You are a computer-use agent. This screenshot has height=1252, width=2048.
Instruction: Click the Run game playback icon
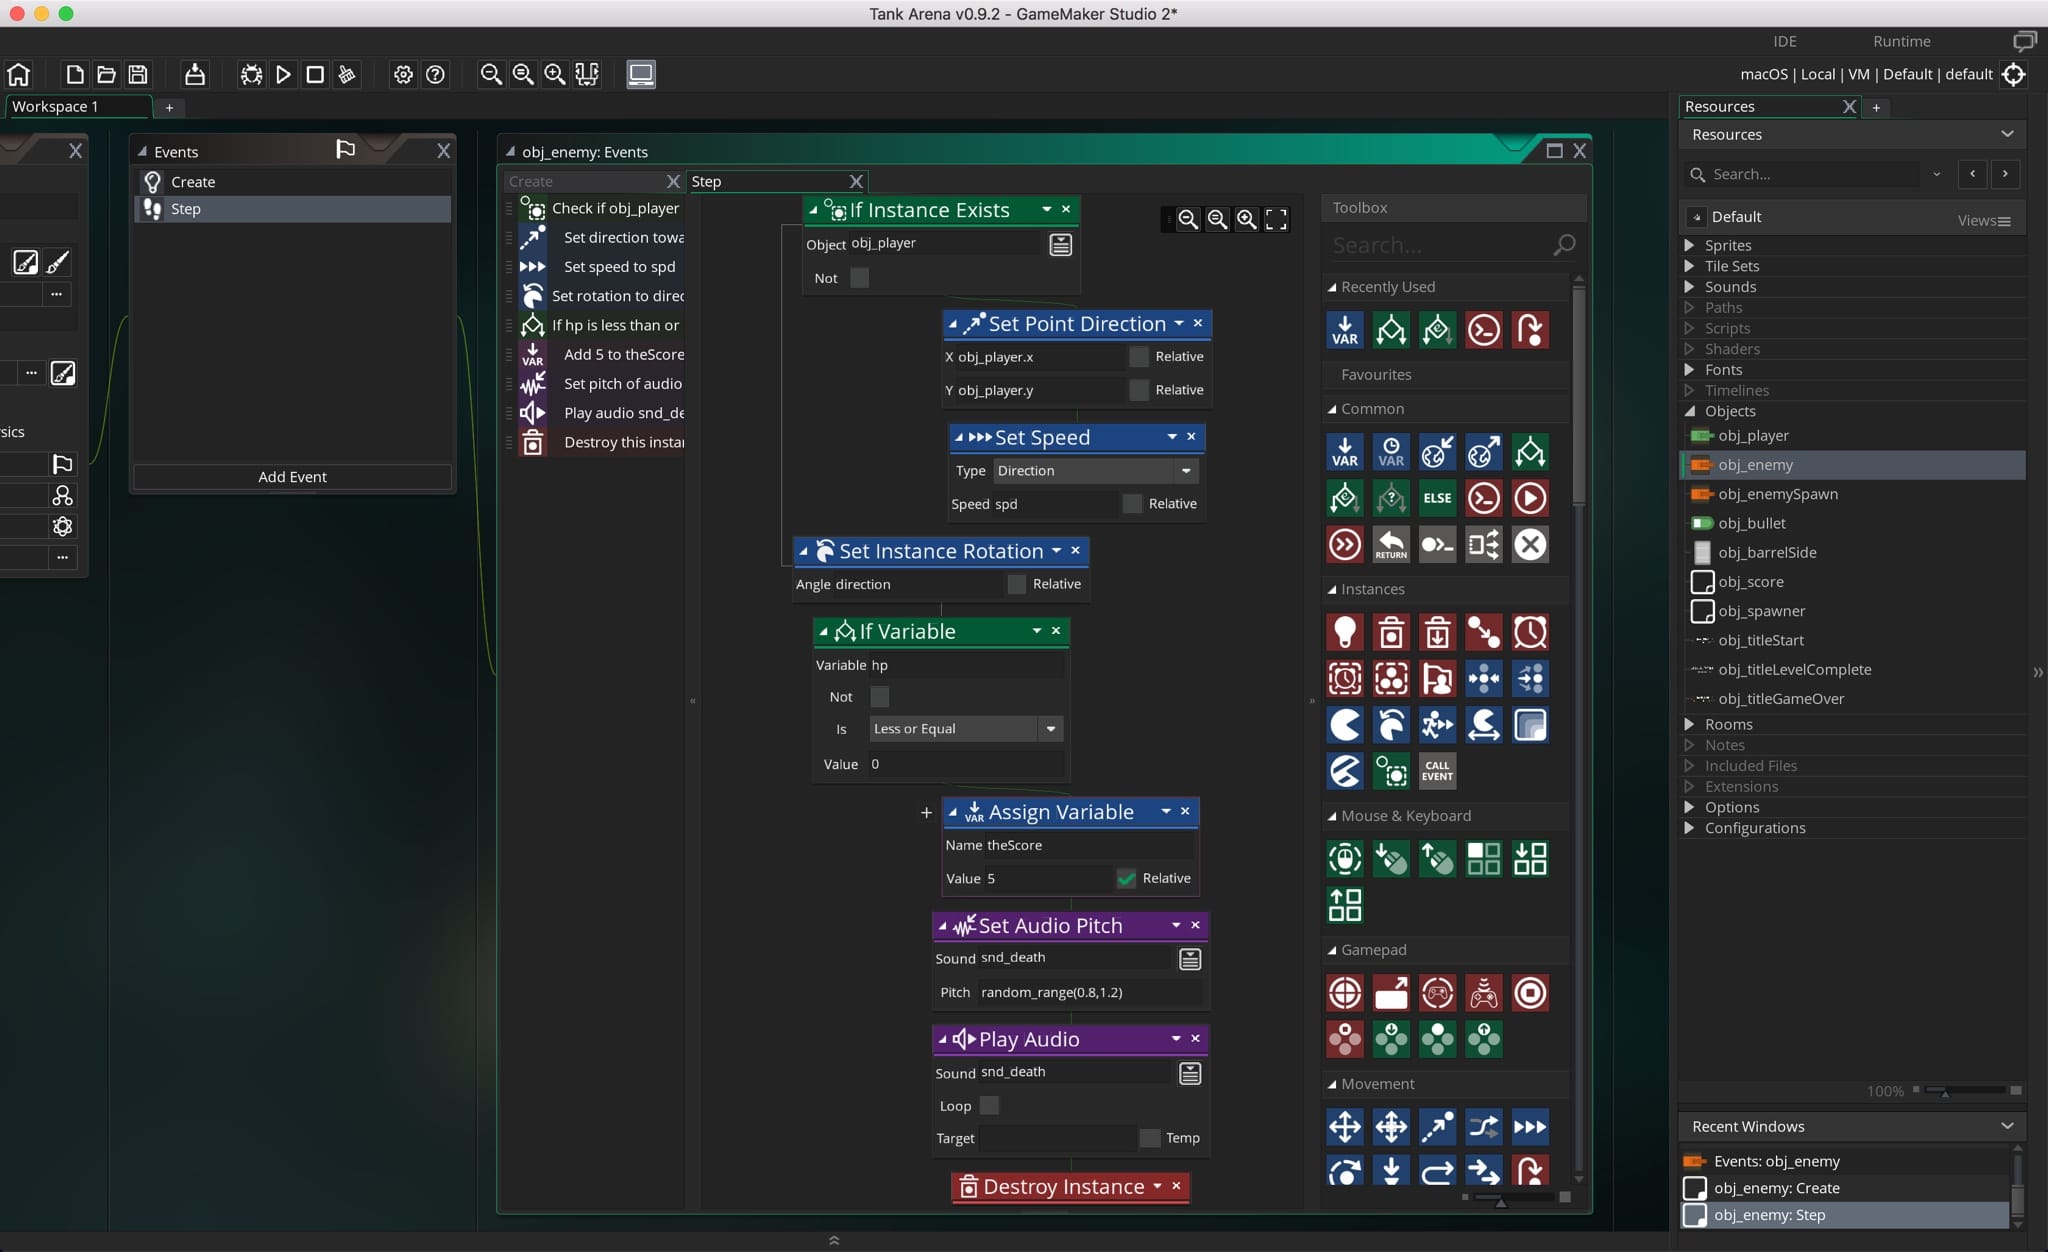(x=284, y=73)
